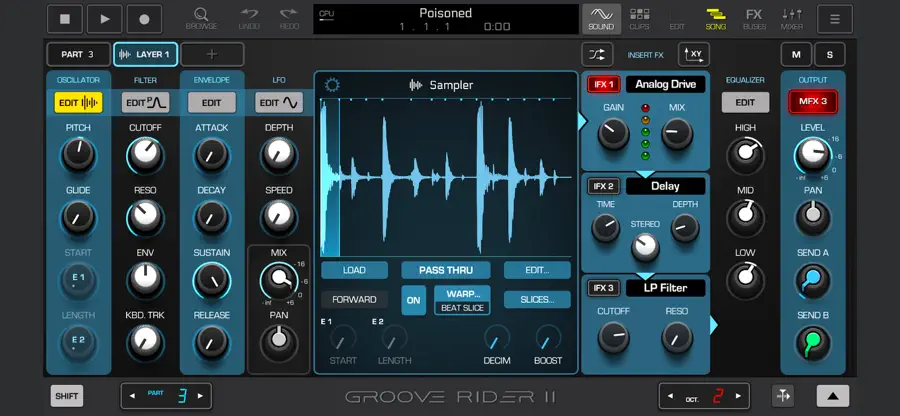Toggle the warp ON button
The image size is (900, 416).
[413, 300]
